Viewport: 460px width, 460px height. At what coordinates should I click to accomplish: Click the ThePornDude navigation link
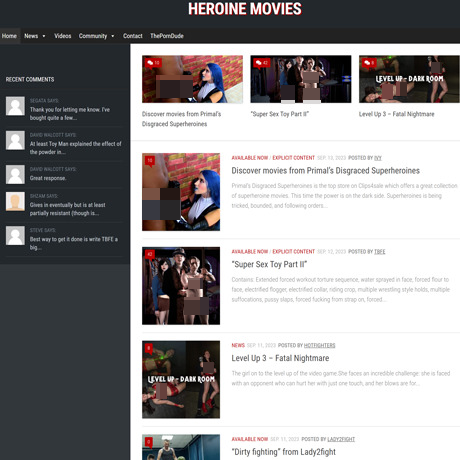(x=167, y=36)
